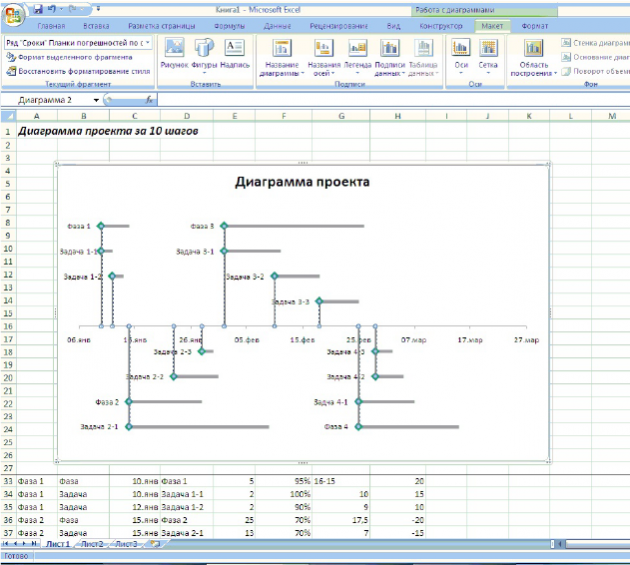630x565 pixels.
Task: Open the Разметка страницы tab
Action: pyautogui.click(x=162, y=26)
